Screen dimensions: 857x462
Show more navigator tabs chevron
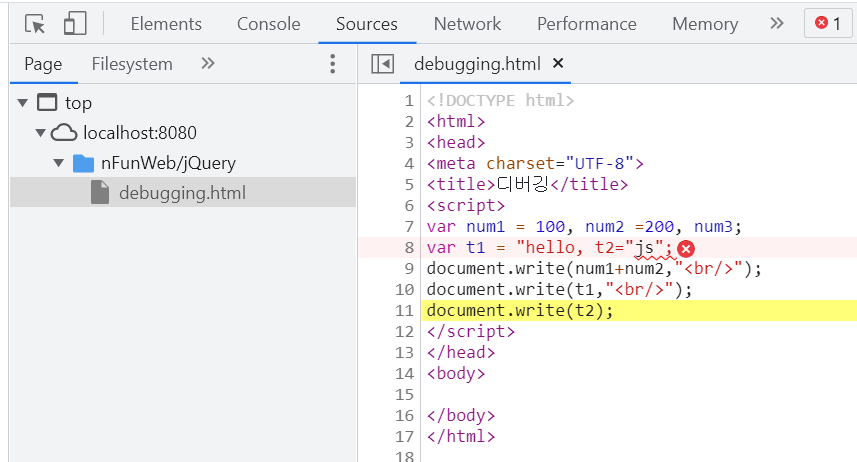point(208,63)
